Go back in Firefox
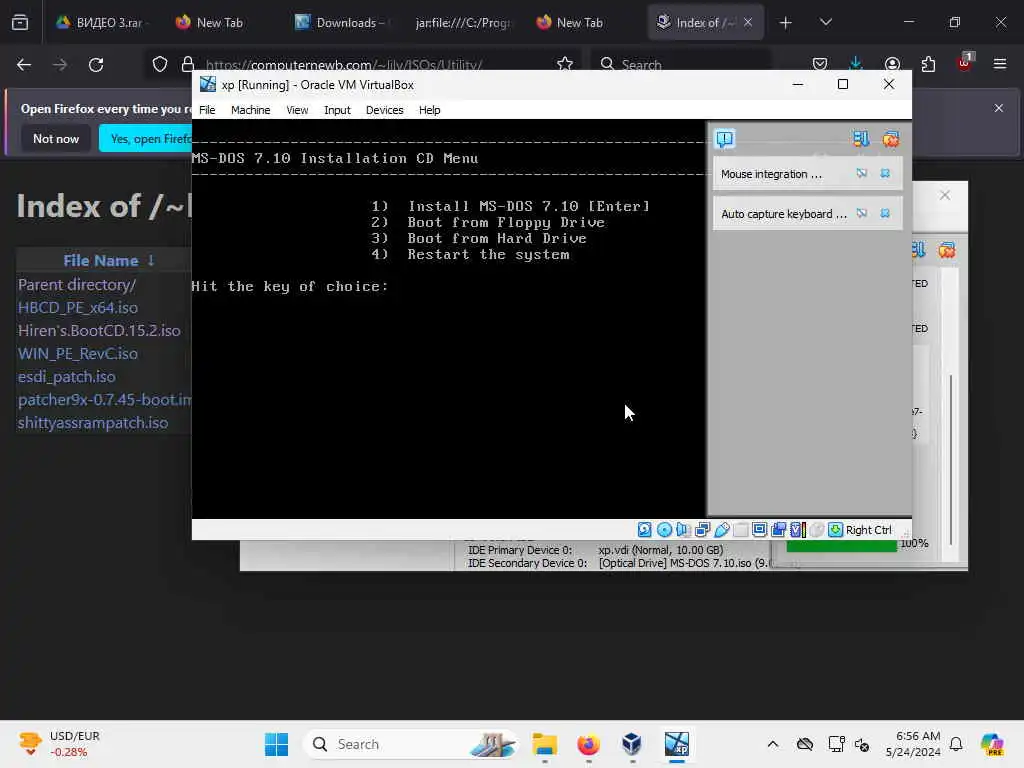The image size is (1024, 768). point(24,64)
